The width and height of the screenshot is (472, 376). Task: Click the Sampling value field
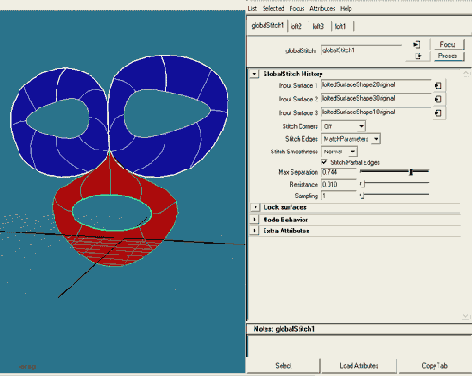point(339,196)
